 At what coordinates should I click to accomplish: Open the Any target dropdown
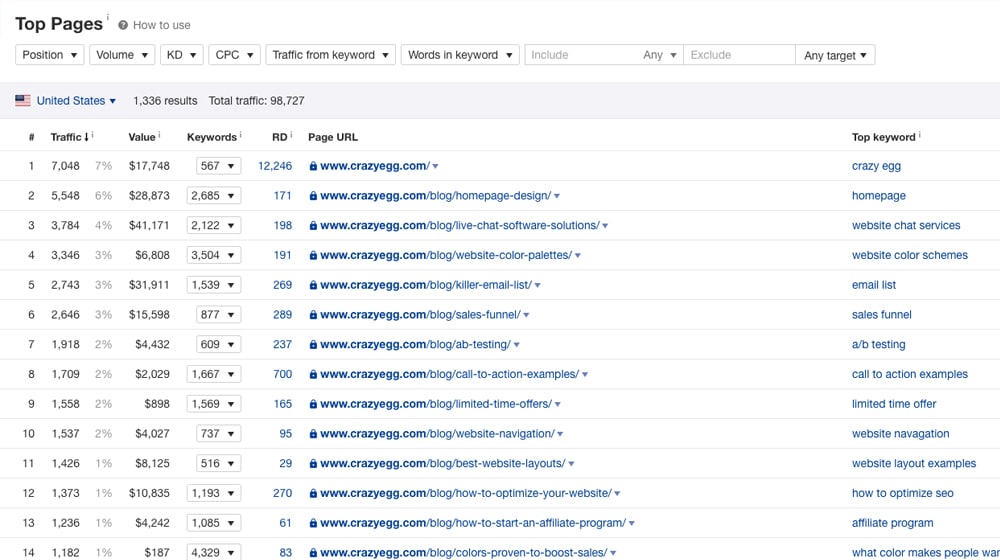835,55
